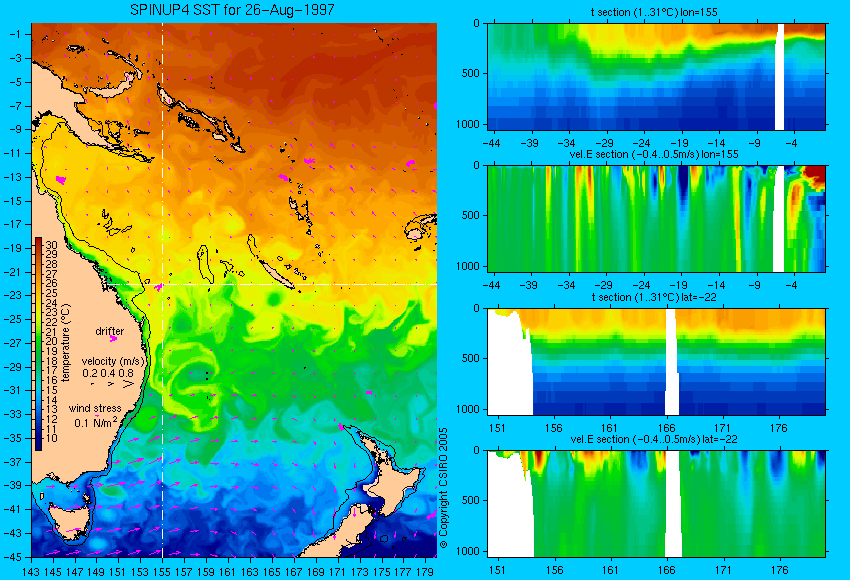
Task: Click -4 tick under lon=155 temperature section
Action: (791, 143)
